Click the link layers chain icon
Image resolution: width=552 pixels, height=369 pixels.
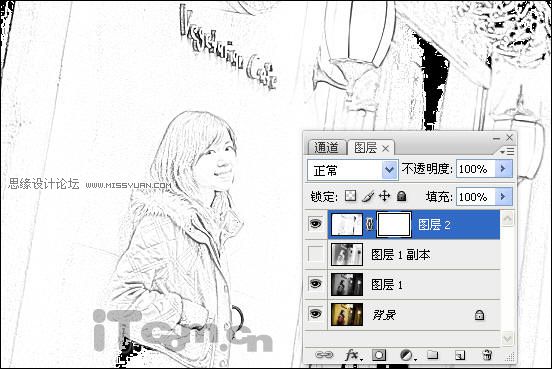pyautogui.click(x=324, y=355)
